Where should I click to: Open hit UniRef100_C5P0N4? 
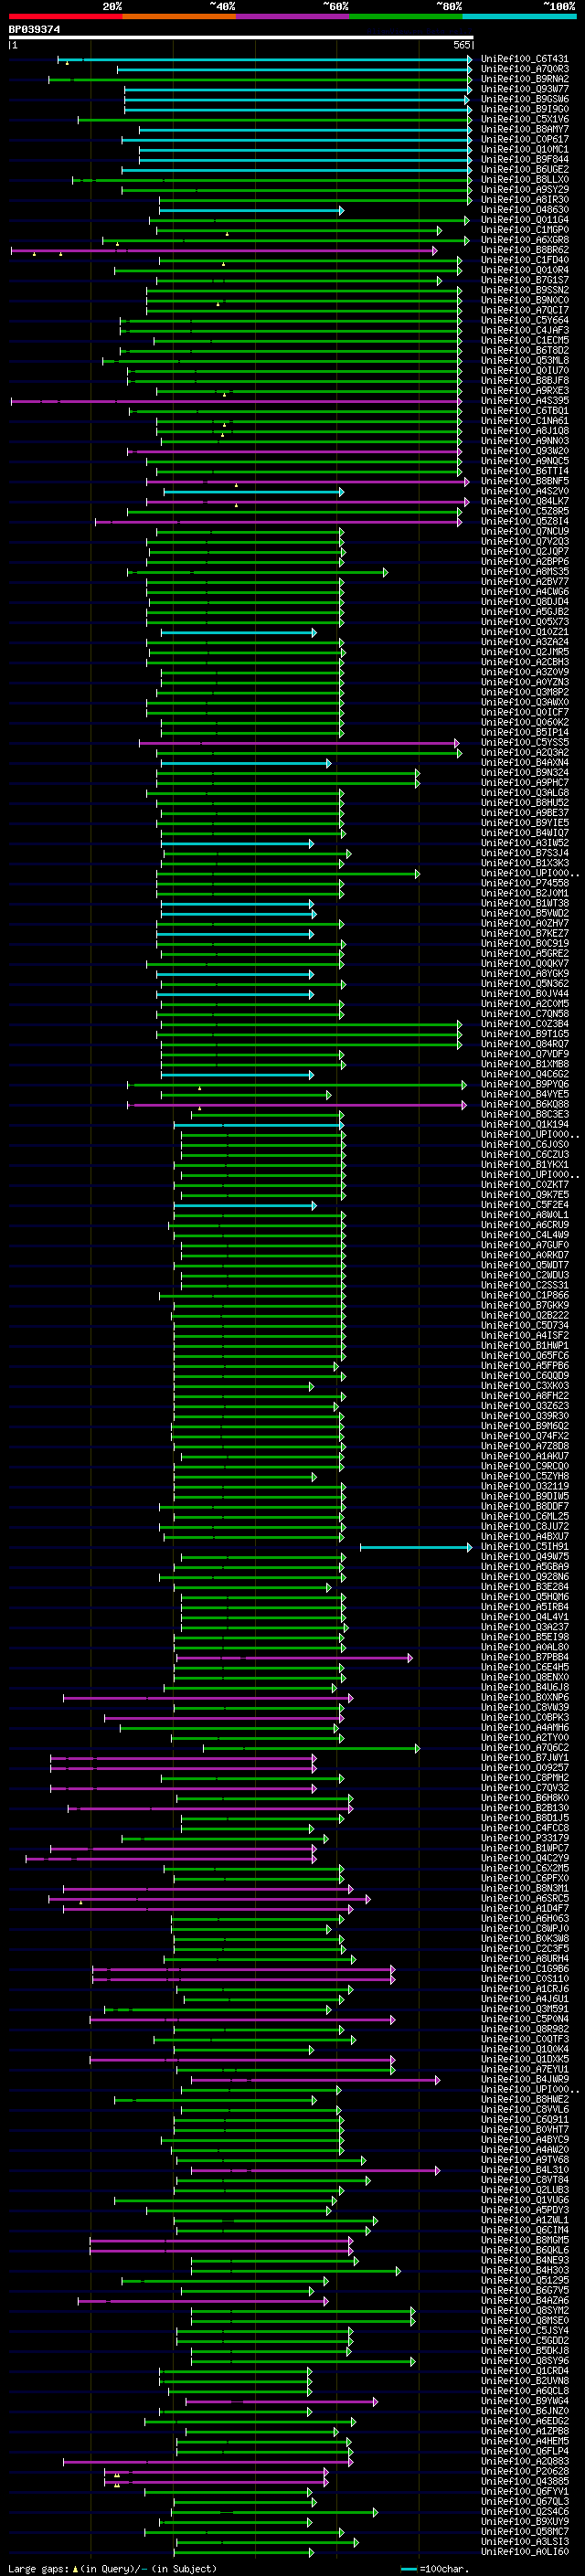[x=525, y=2019]
